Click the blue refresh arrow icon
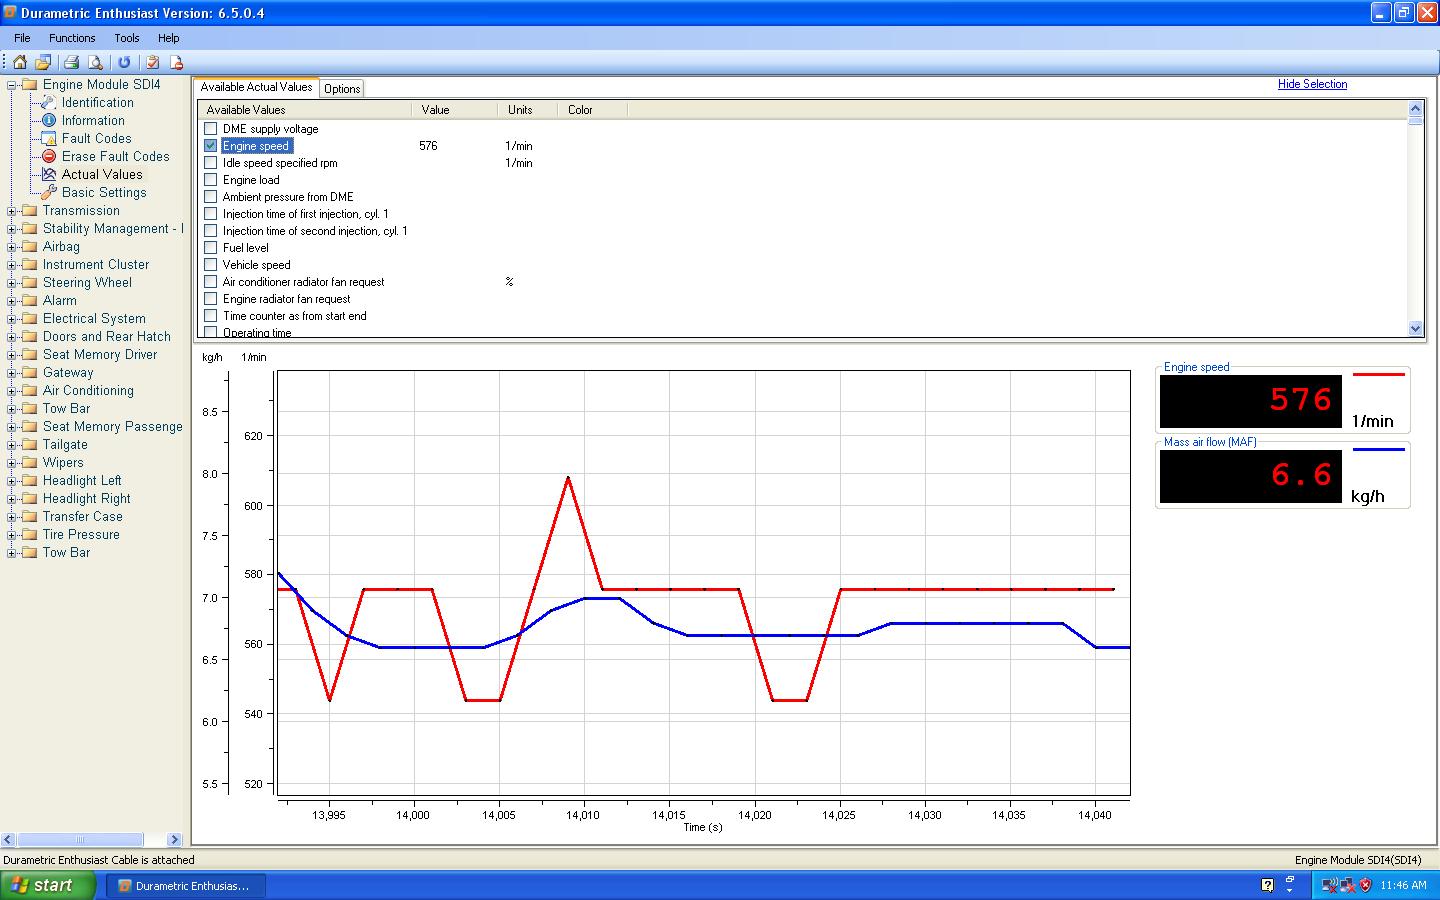1440x900 pixels. tap(124, 62)
